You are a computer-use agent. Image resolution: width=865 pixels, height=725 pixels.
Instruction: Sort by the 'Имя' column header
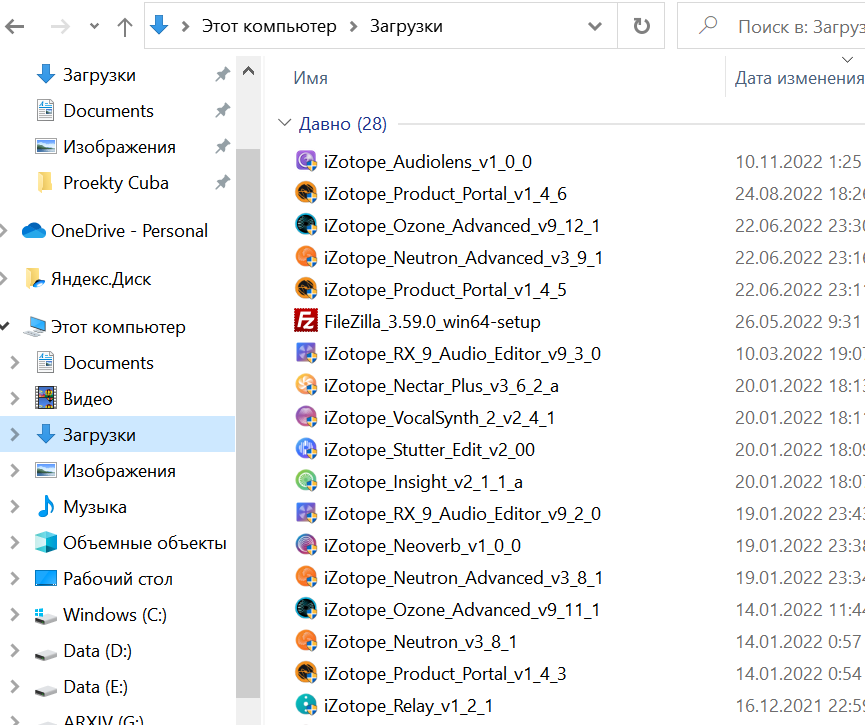pos(311,78)
